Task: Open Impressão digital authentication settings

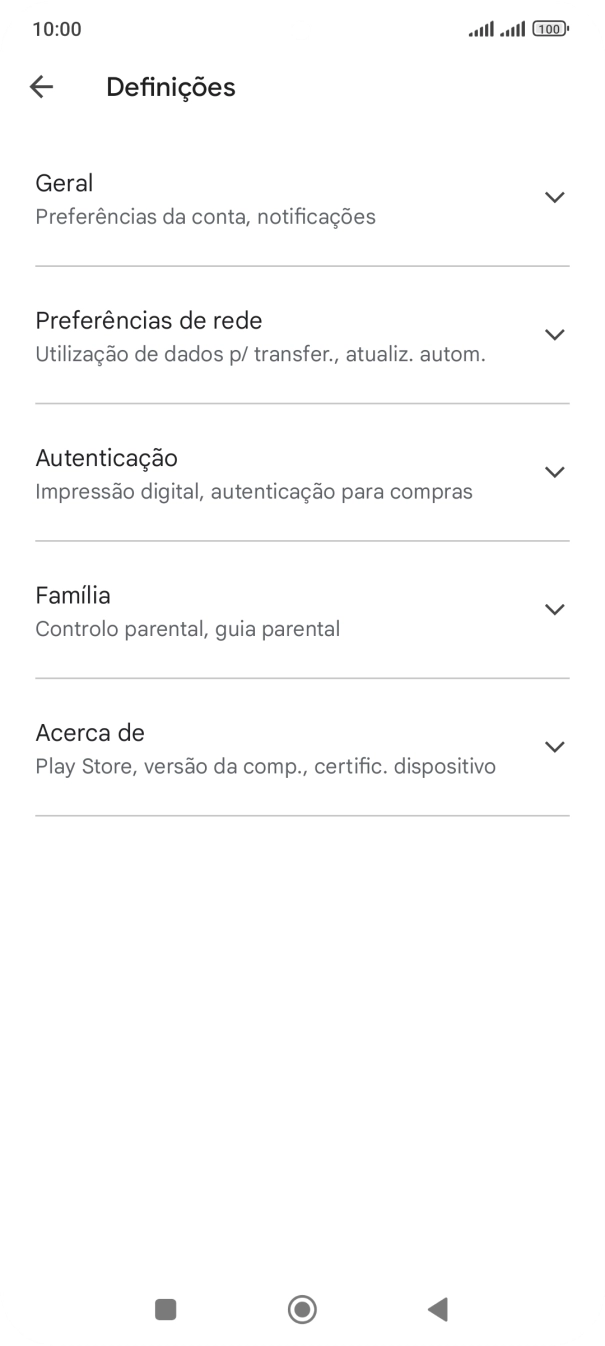Action: click(x=253, y=490)
